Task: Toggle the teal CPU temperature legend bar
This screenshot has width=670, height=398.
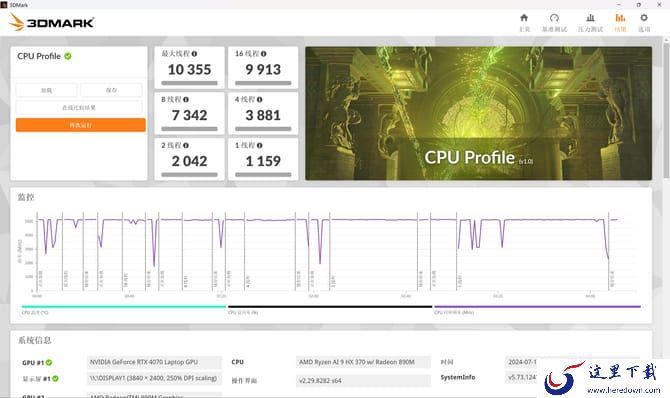Action: pos(123,307)
